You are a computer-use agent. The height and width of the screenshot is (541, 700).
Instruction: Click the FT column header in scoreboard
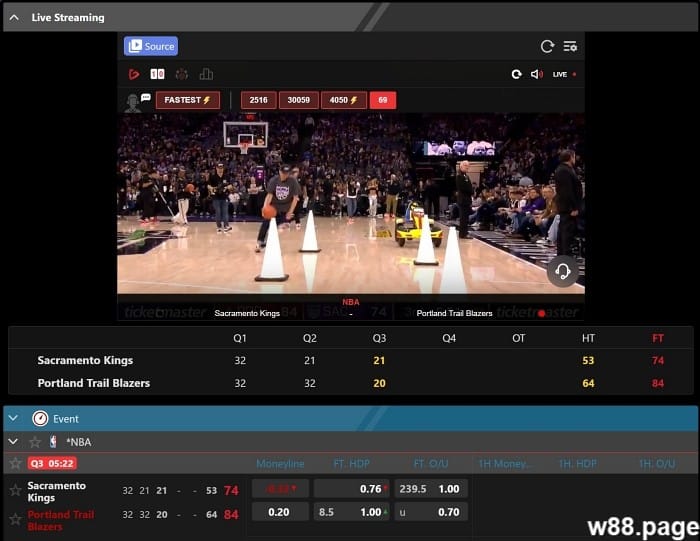(x=658, y=338)
